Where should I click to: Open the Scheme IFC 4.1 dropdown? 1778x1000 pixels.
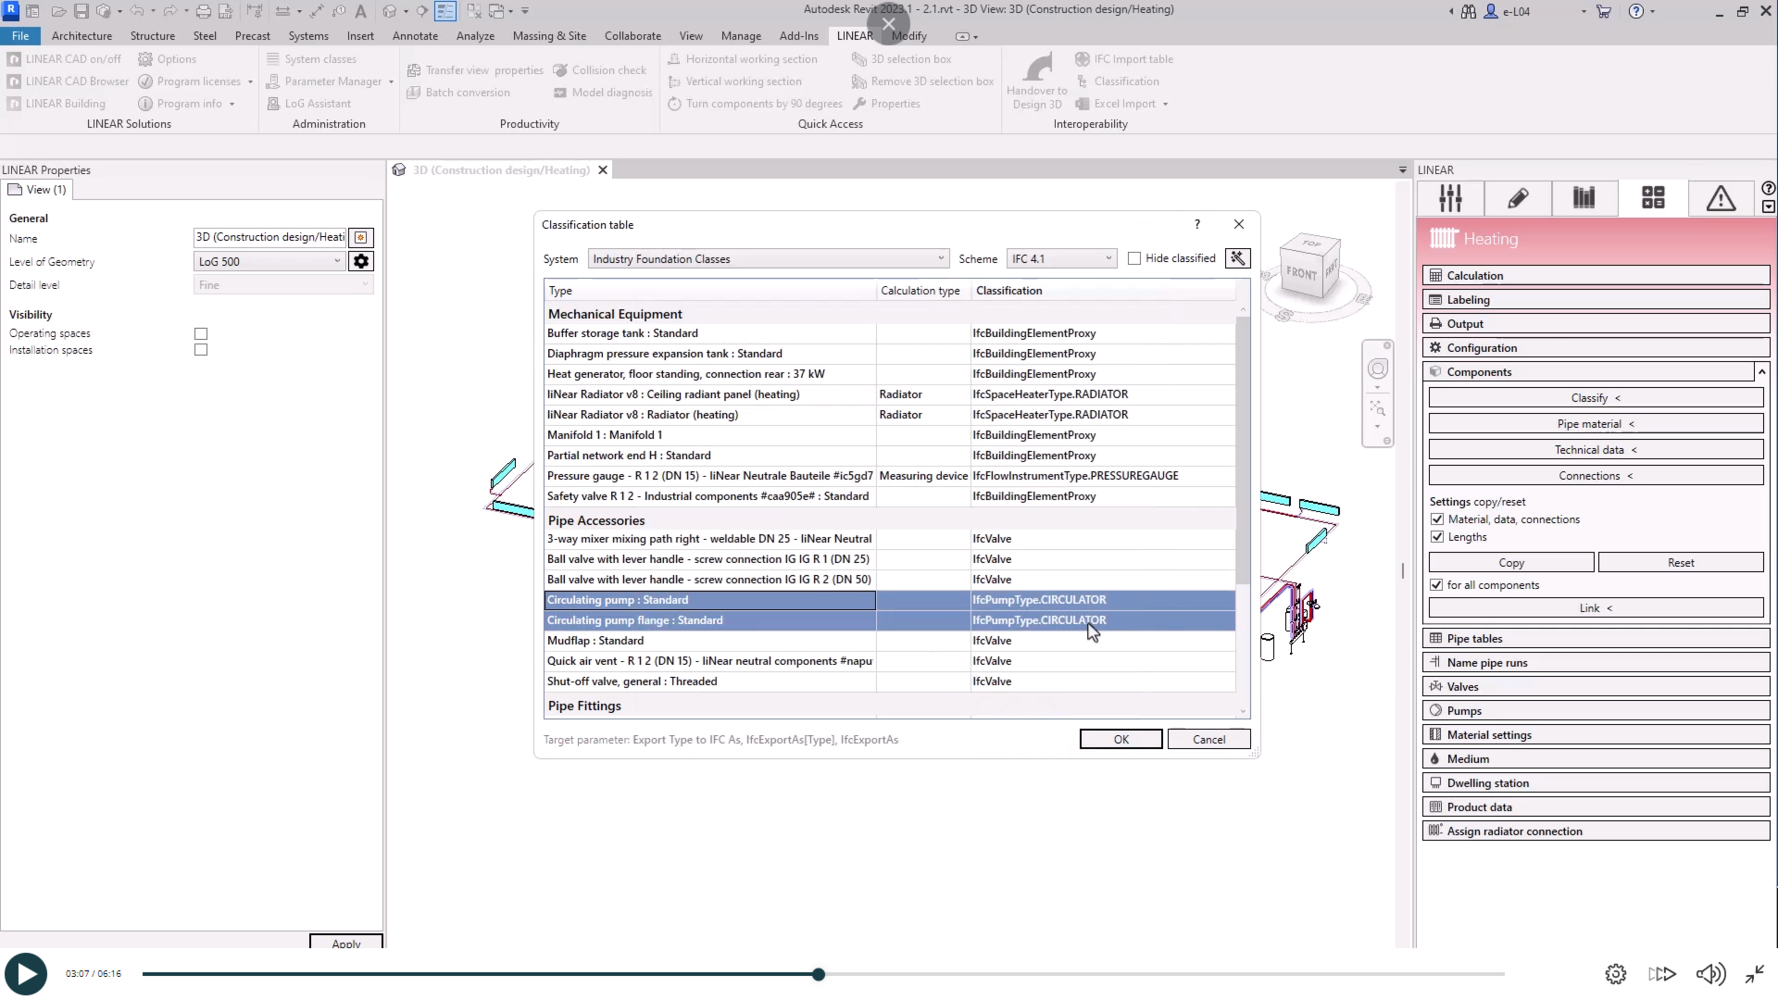coord(1061,259)
